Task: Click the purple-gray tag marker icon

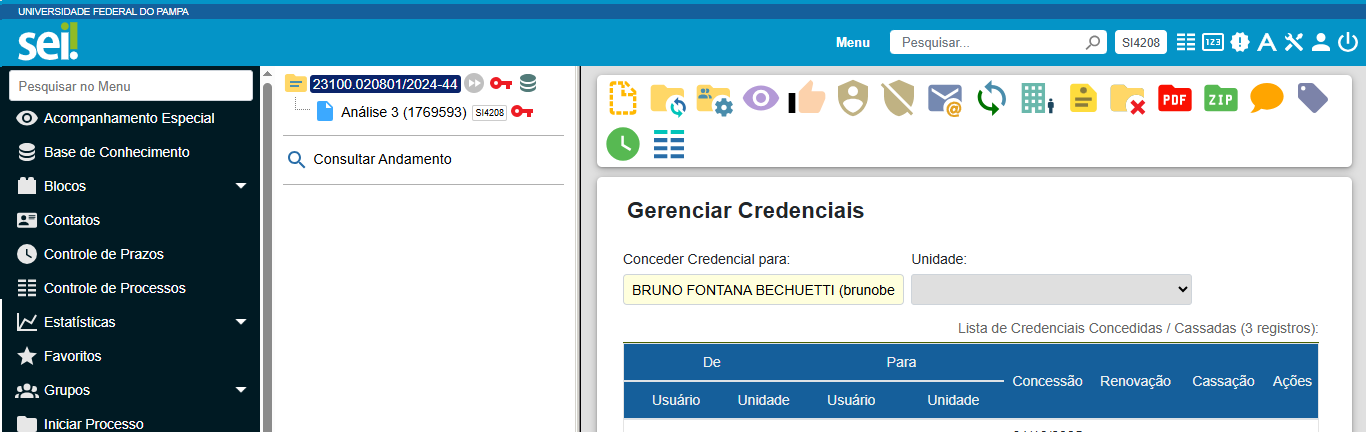Action: 1312,97
